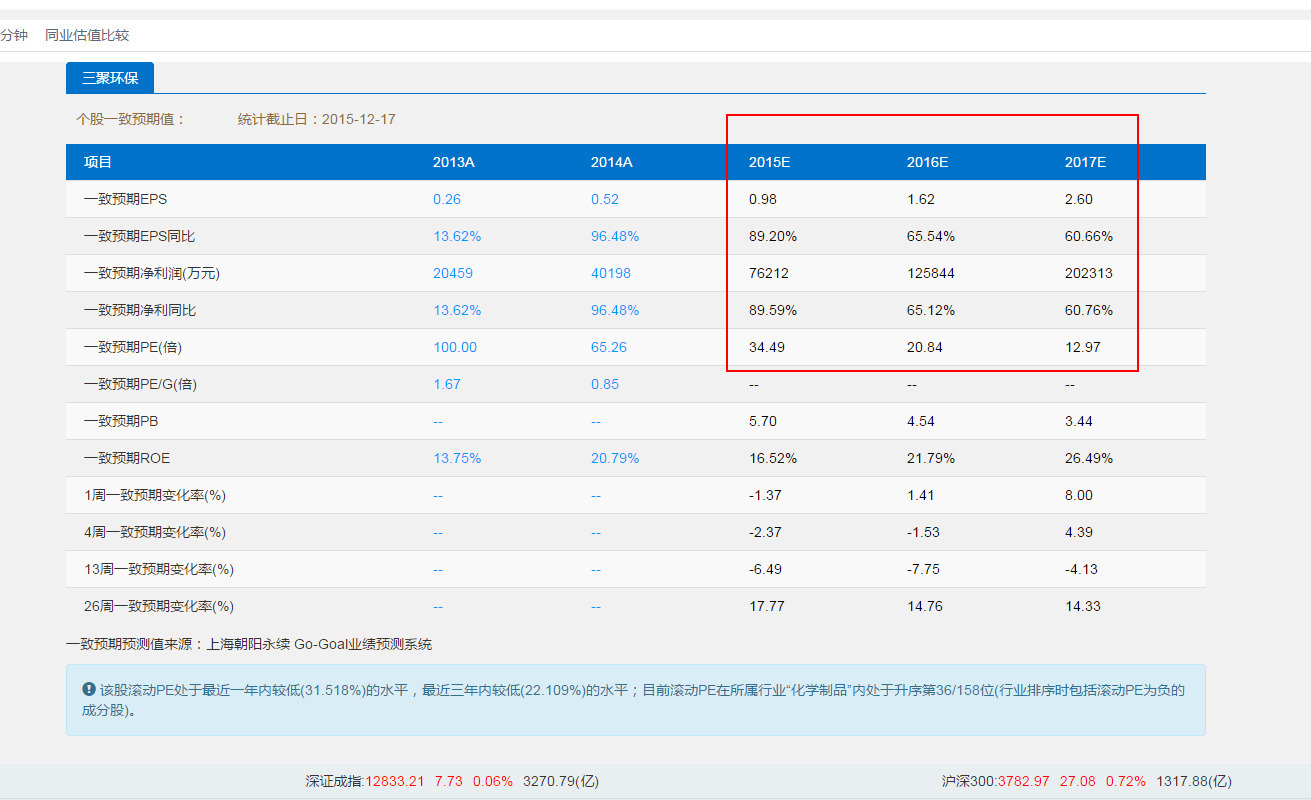Select the 三聚环保 tab
The height and width of the screenshot is (800, 1311).
coord(110,78)
